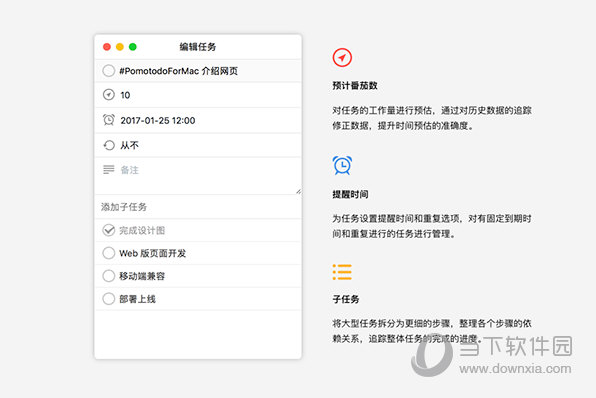
Task: Mark 移动端兼容 subtask as done
Action: coord(109,276)
